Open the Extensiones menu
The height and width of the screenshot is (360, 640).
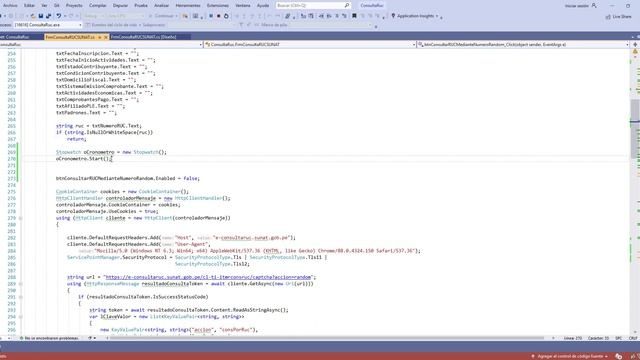pyautogui.click(x=218, y=6)
